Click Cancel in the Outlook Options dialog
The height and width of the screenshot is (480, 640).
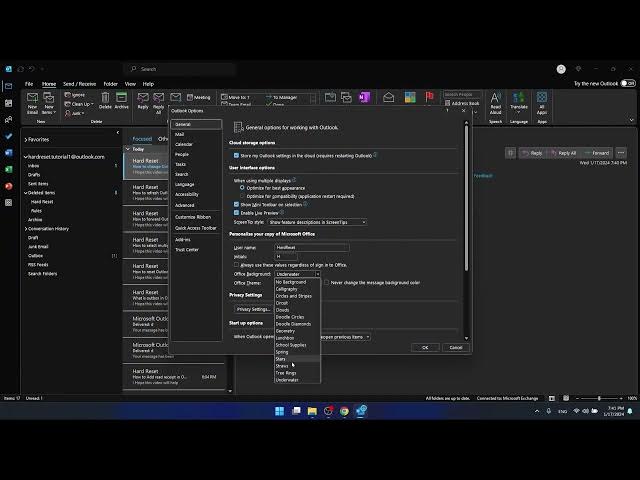[456, 347]
